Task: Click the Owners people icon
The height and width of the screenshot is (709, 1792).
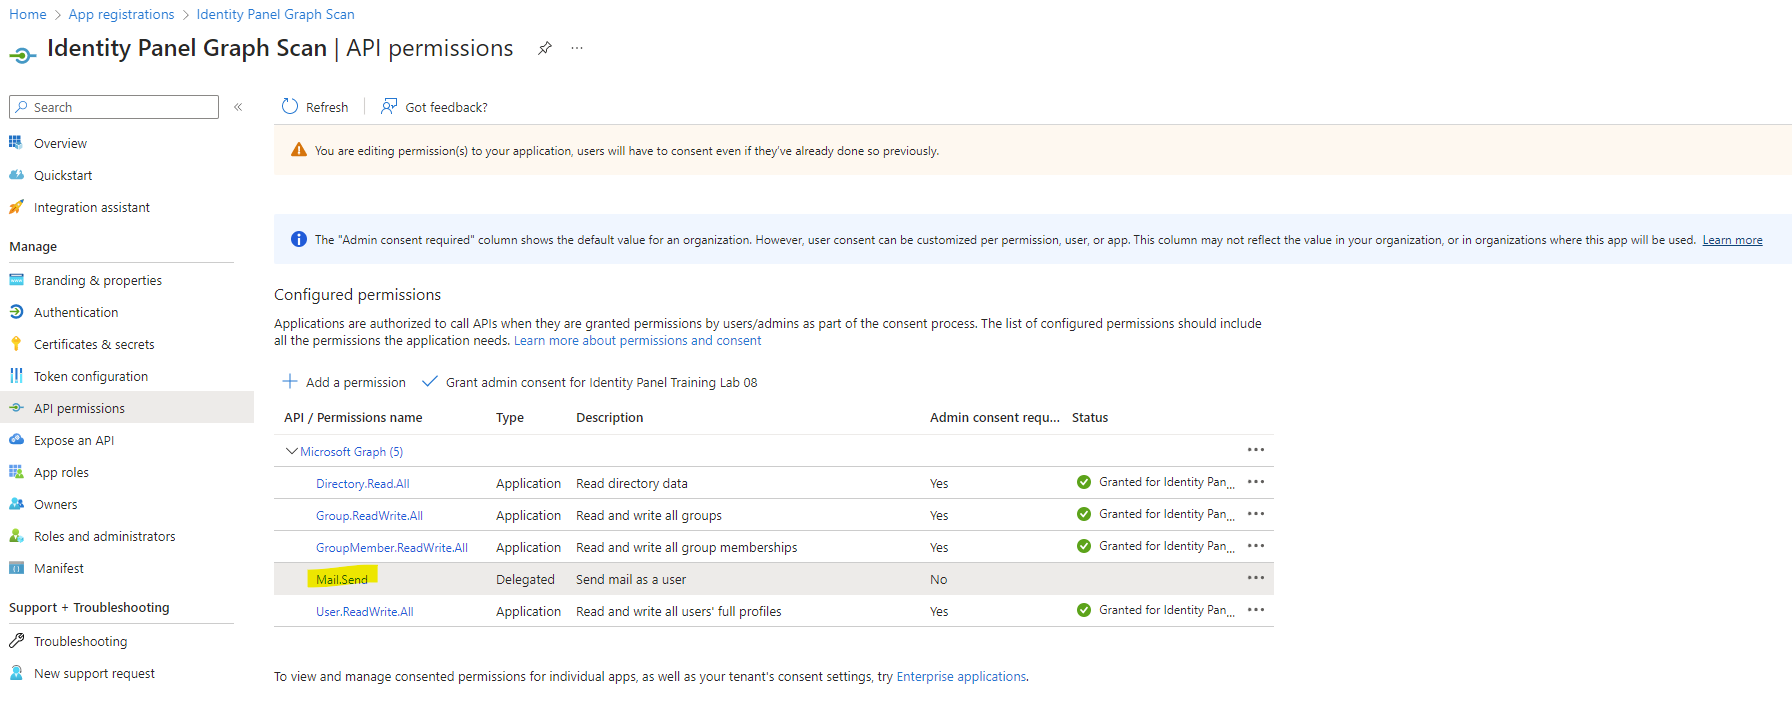Action: point(16,504)
